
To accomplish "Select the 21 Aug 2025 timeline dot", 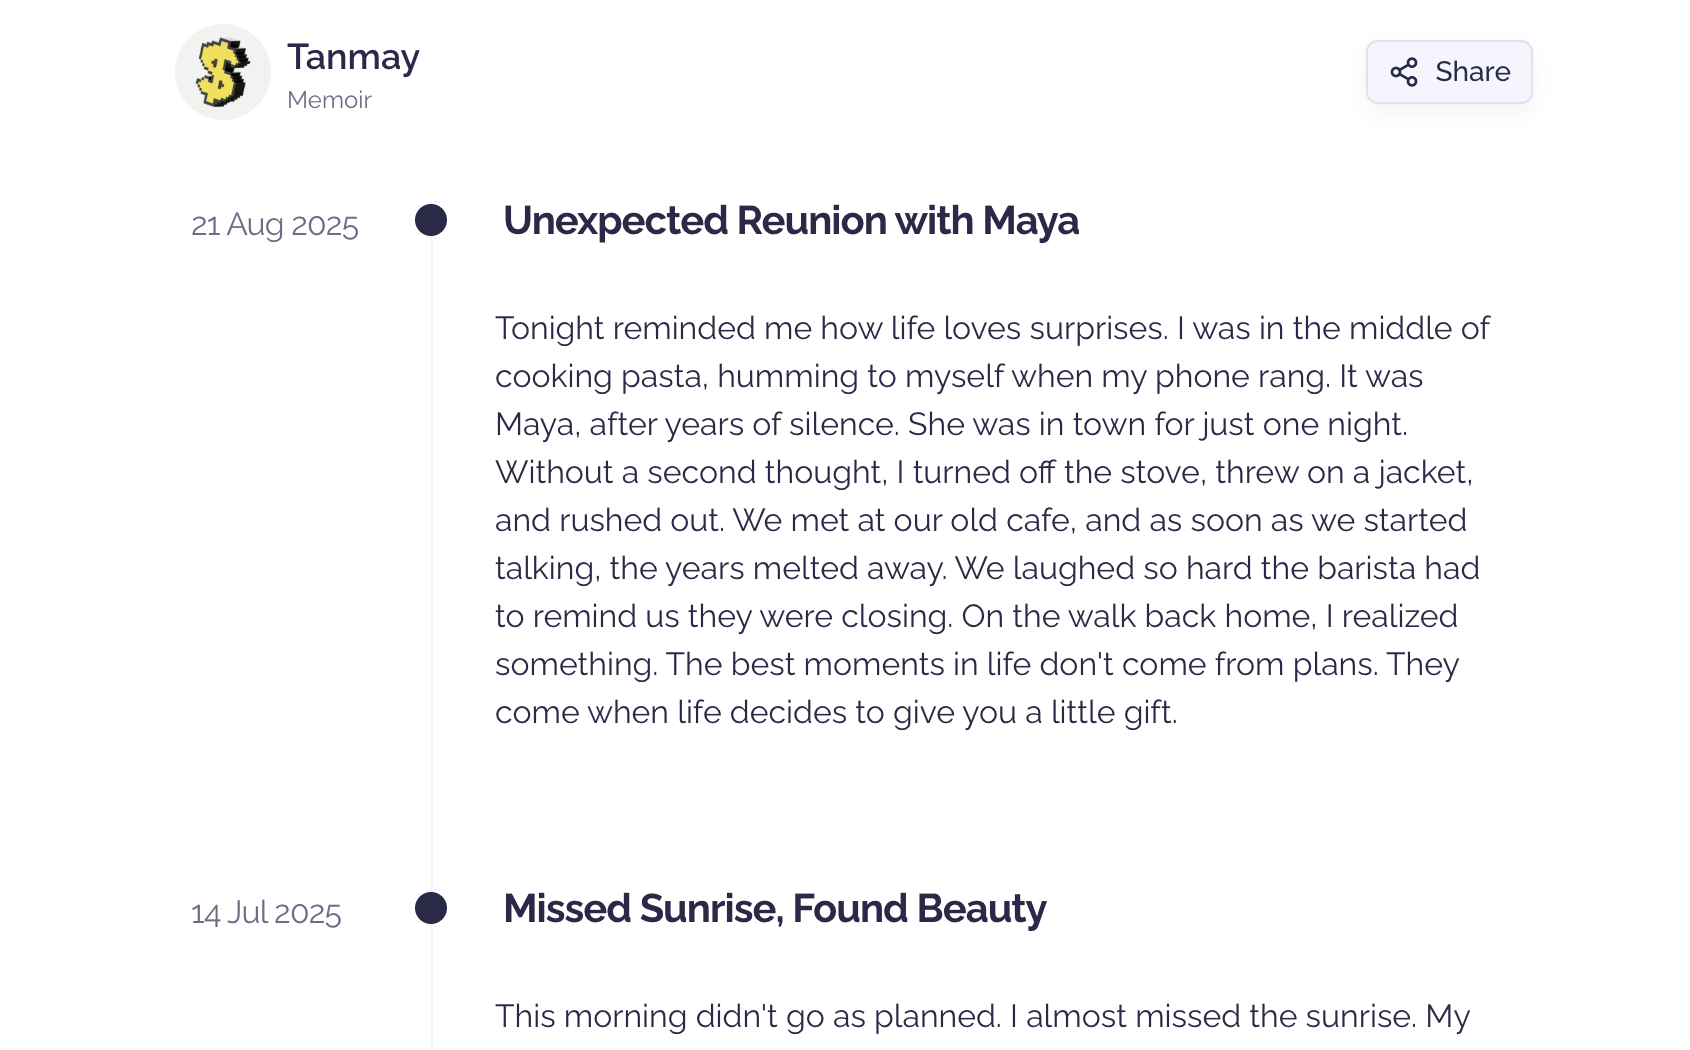I will (x=431, y=220).
